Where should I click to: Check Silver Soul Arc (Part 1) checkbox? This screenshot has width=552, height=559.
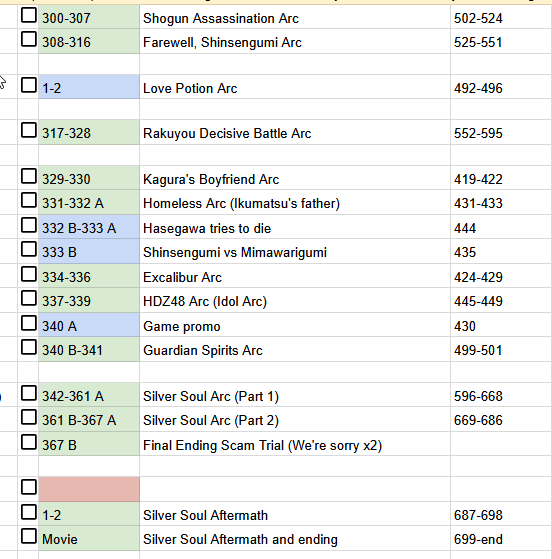tap(29, 393)
